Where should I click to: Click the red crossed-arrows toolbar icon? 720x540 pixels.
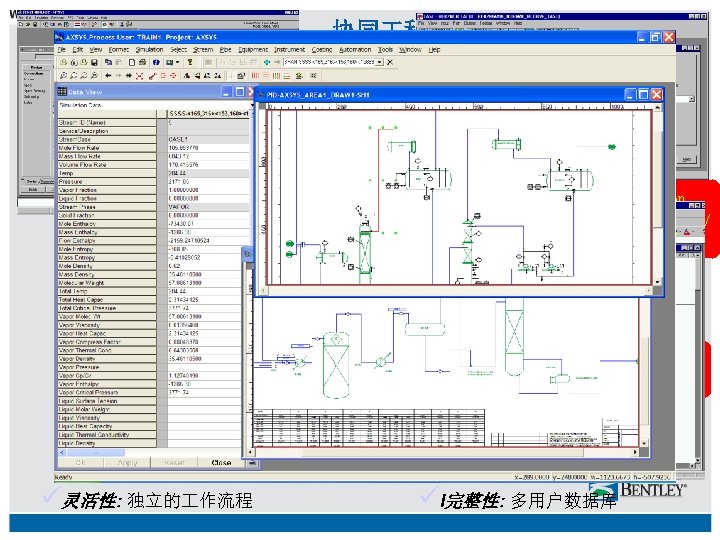coord(140,76)
